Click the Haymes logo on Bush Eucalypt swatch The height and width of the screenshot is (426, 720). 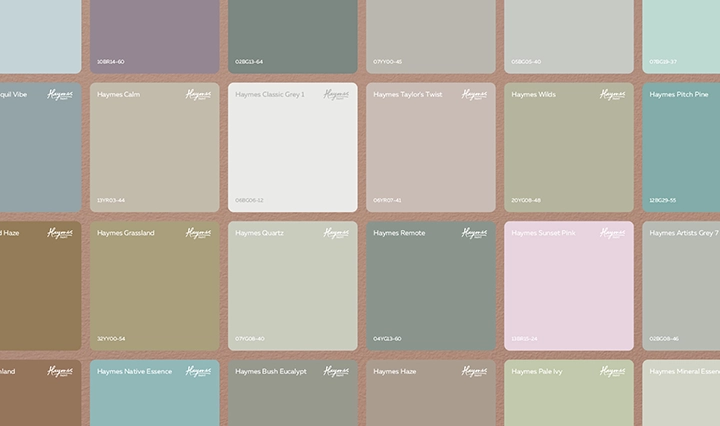pos(337,371)
